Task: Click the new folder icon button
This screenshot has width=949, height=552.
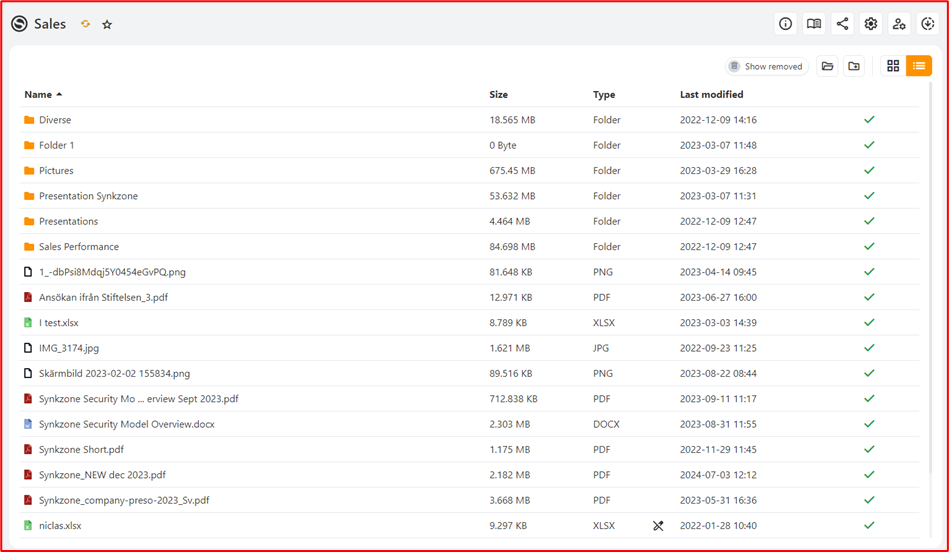Action: (854, 66)
